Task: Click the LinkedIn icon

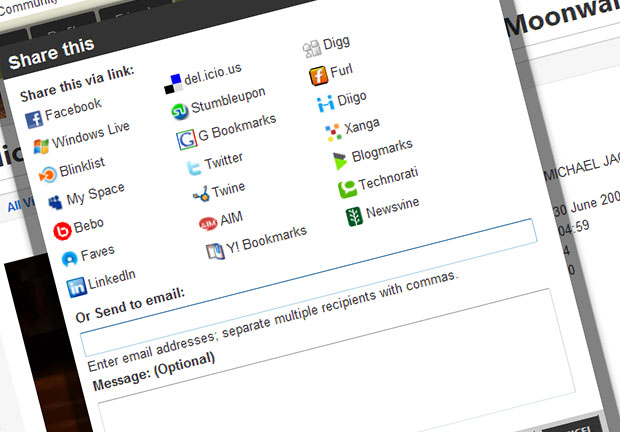Action: pos(76,287)
